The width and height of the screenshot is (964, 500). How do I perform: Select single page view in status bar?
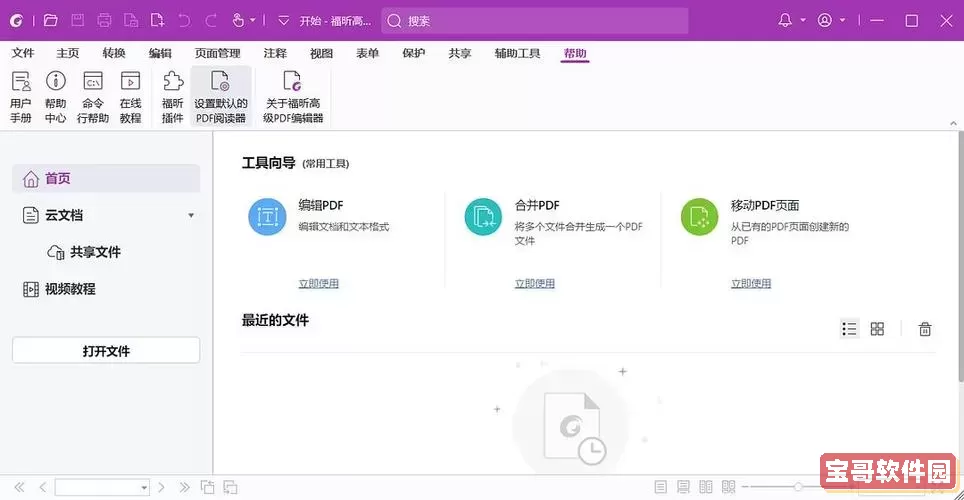[660, 487]
